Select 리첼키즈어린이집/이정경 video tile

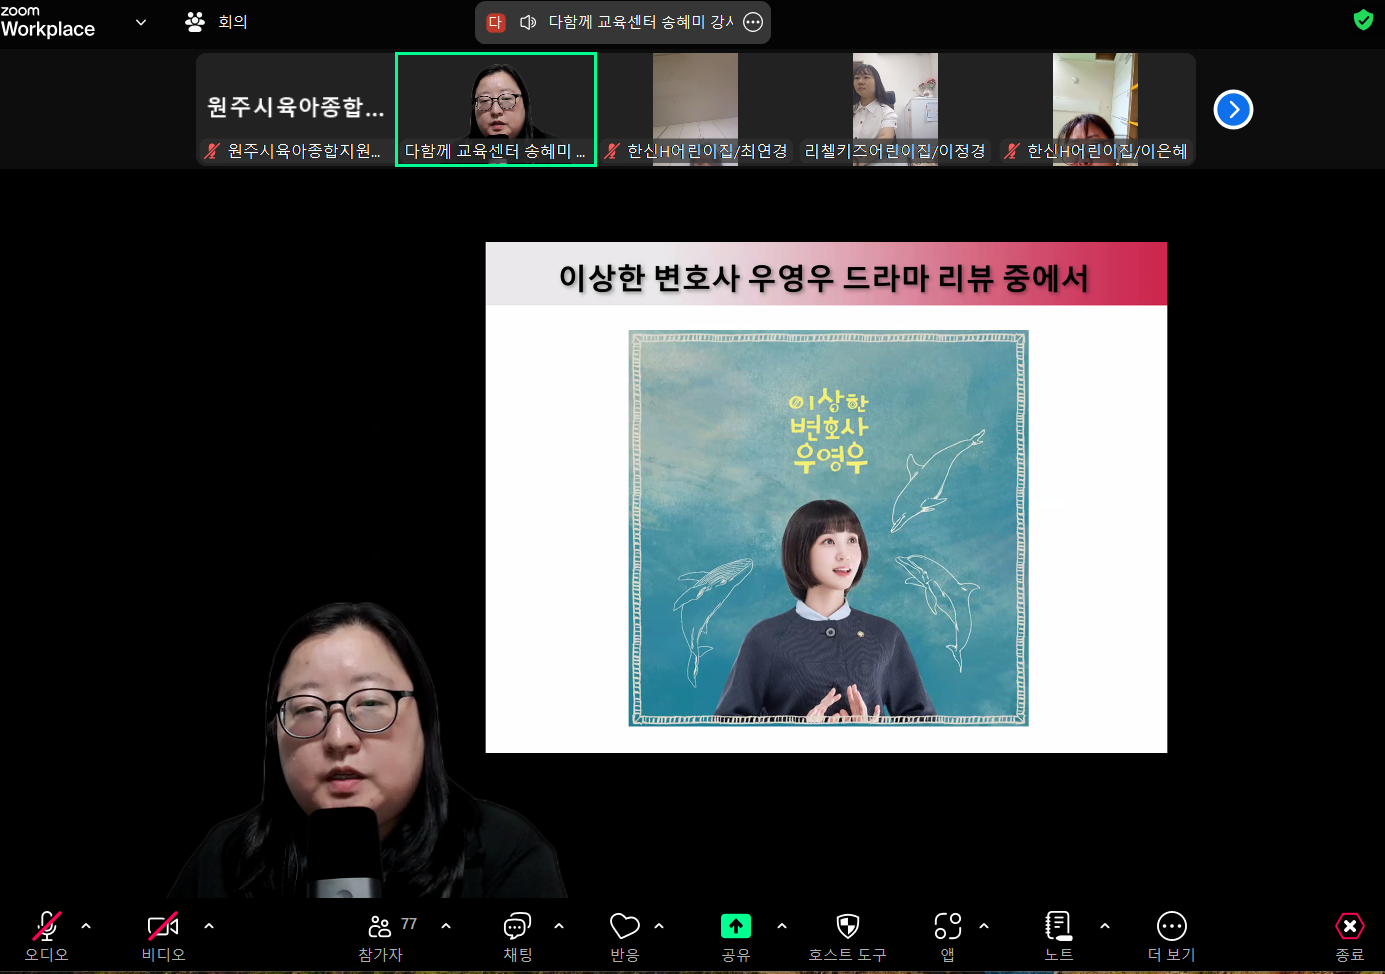point(895,110)
